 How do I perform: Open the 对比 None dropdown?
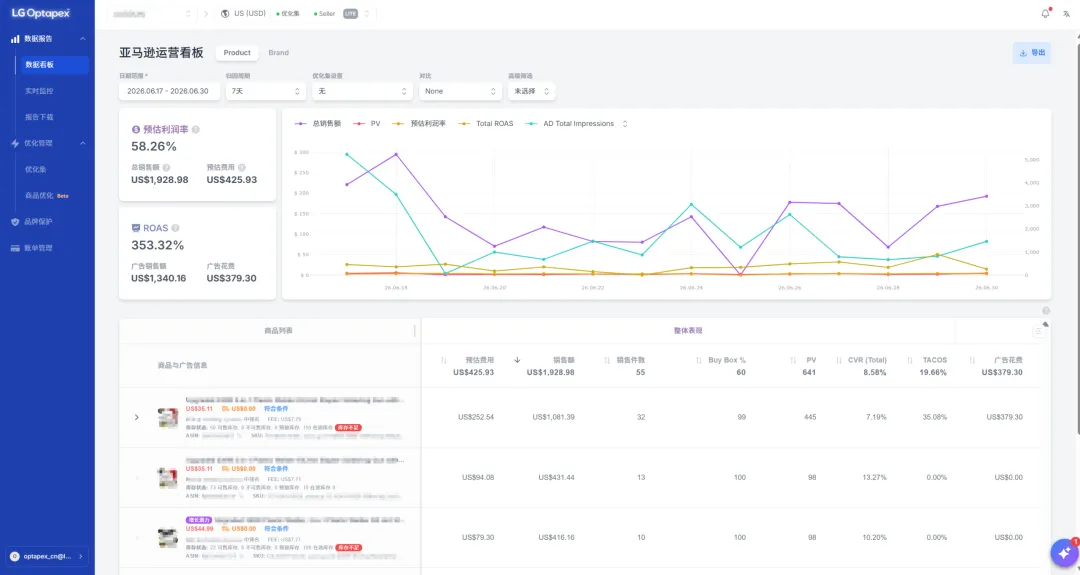coord(460,91)
